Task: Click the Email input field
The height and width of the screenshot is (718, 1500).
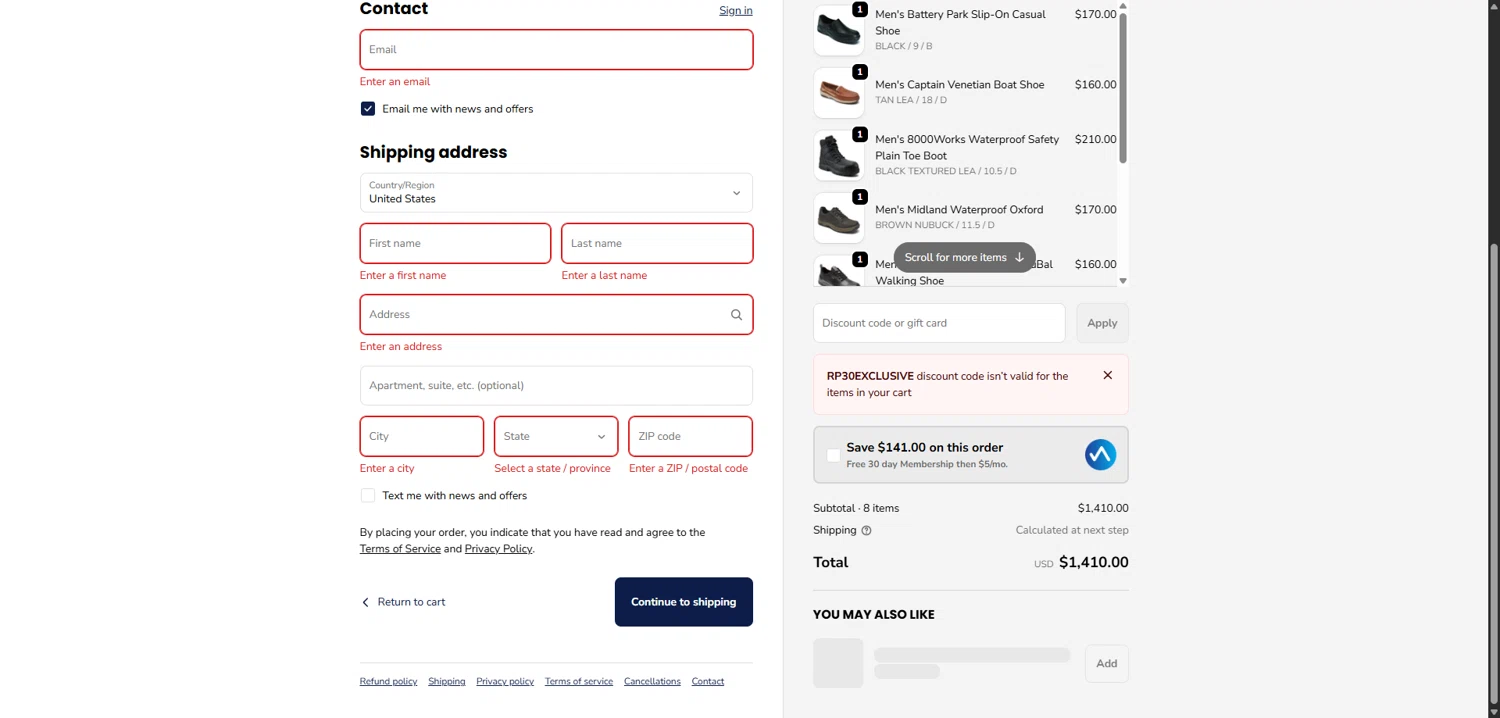Action: tap(556, 49)
